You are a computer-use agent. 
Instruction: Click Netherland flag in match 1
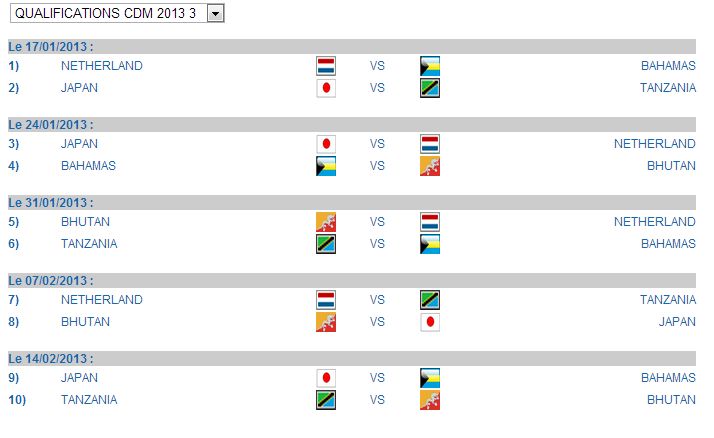point(326,66)
